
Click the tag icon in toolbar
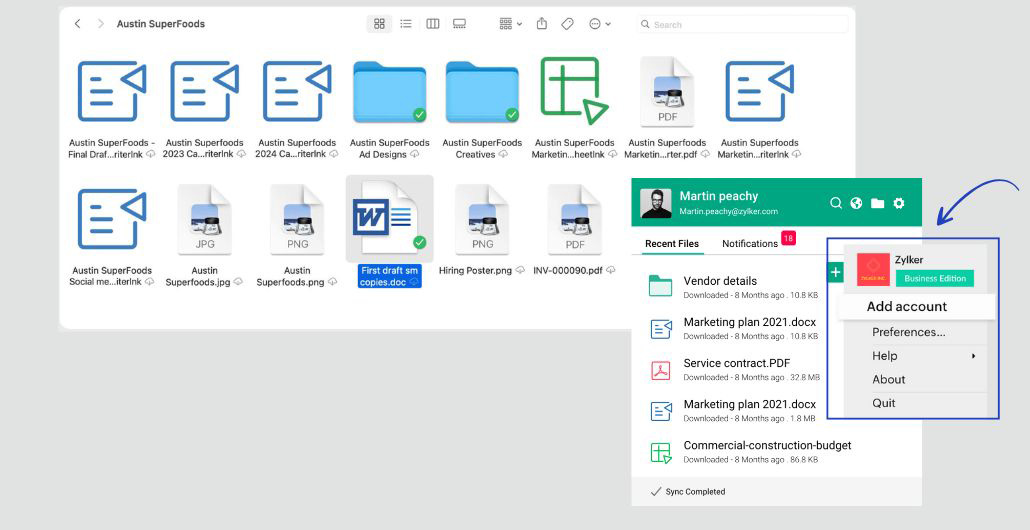[568, 24]
